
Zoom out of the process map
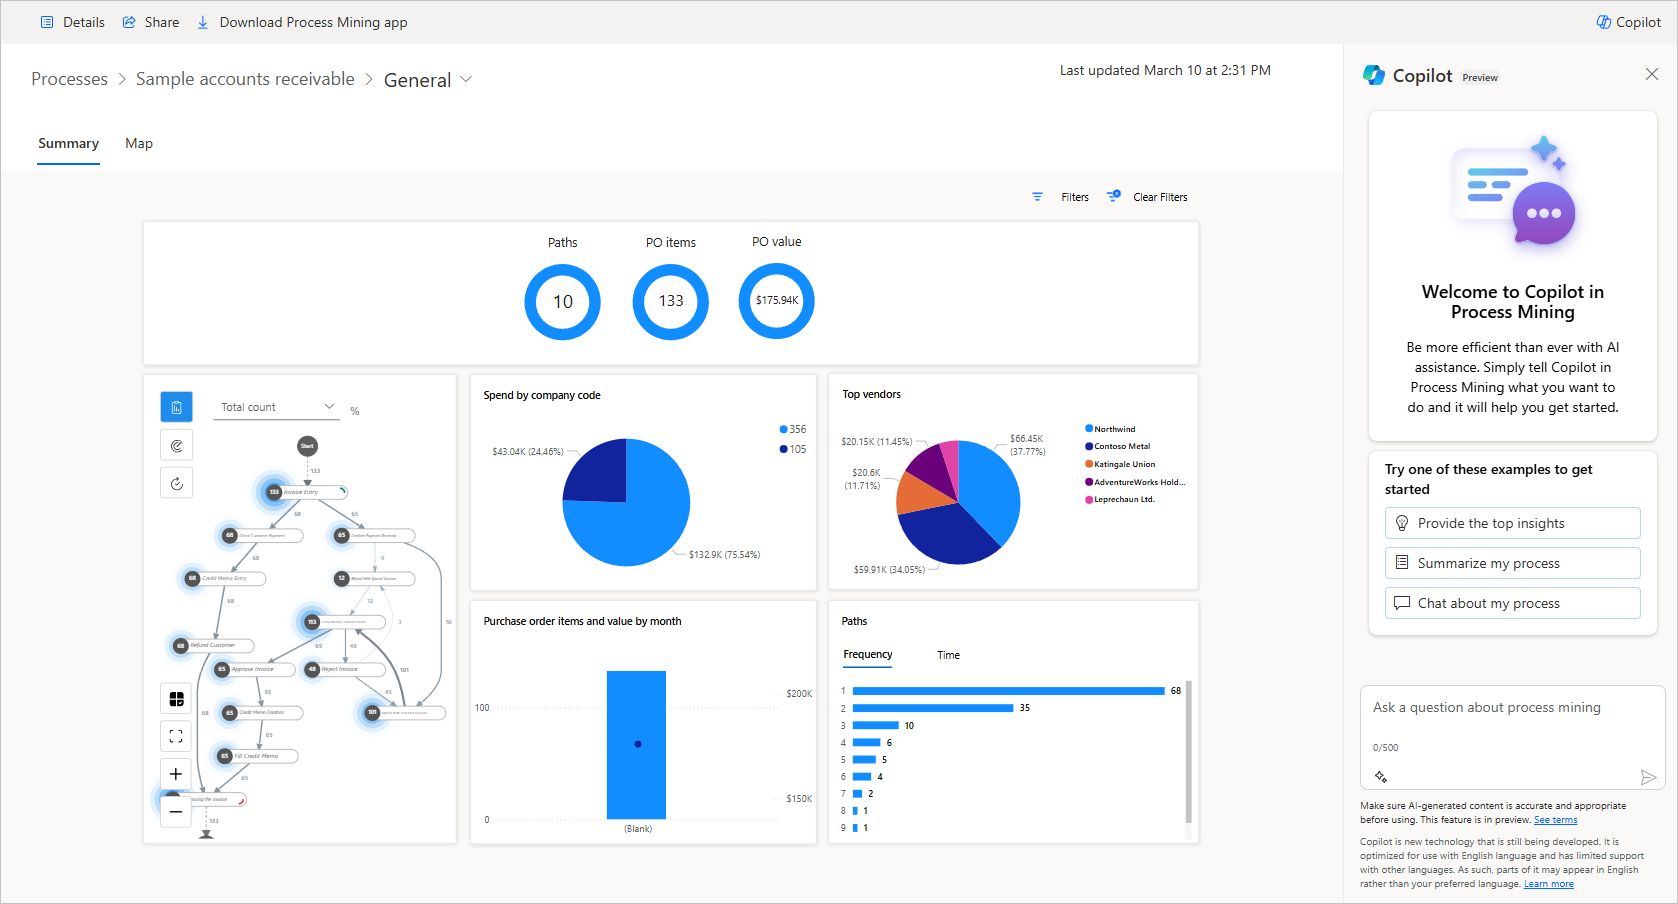point(176,810)
